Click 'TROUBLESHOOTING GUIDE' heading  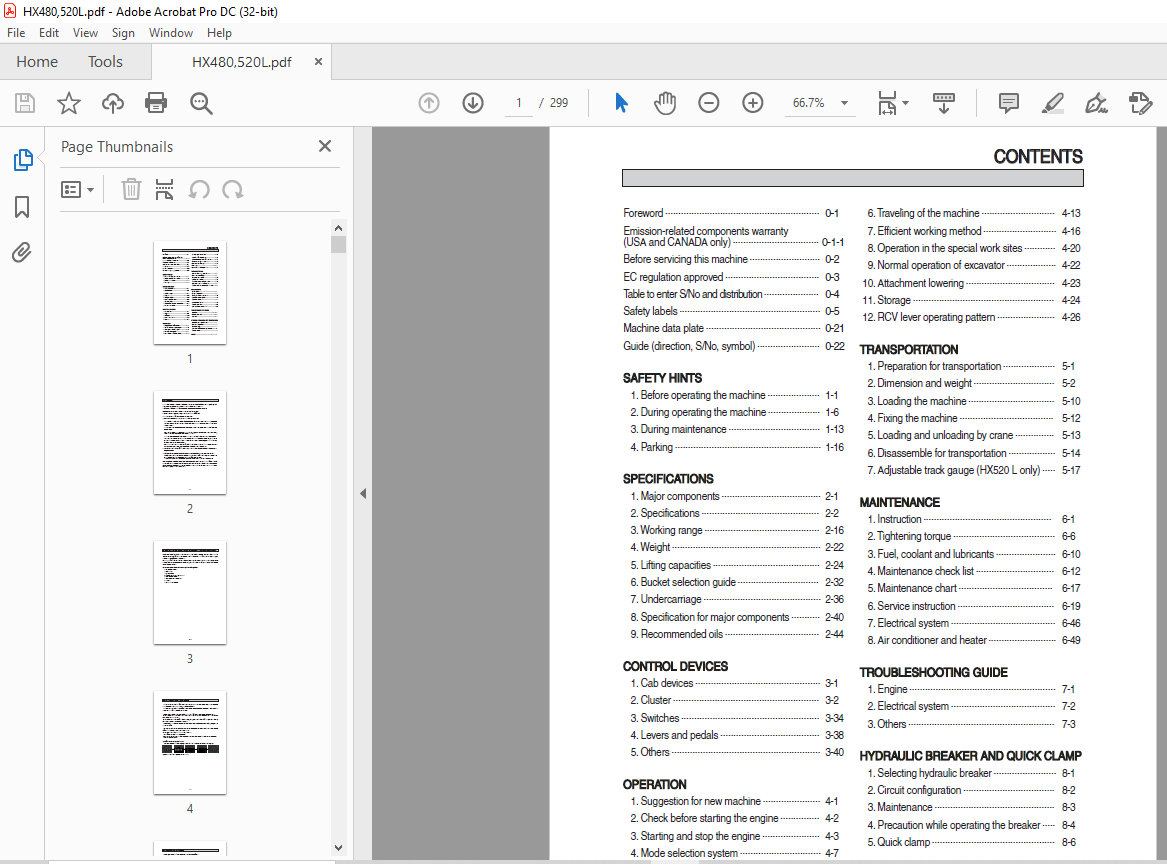click(933, 672)
